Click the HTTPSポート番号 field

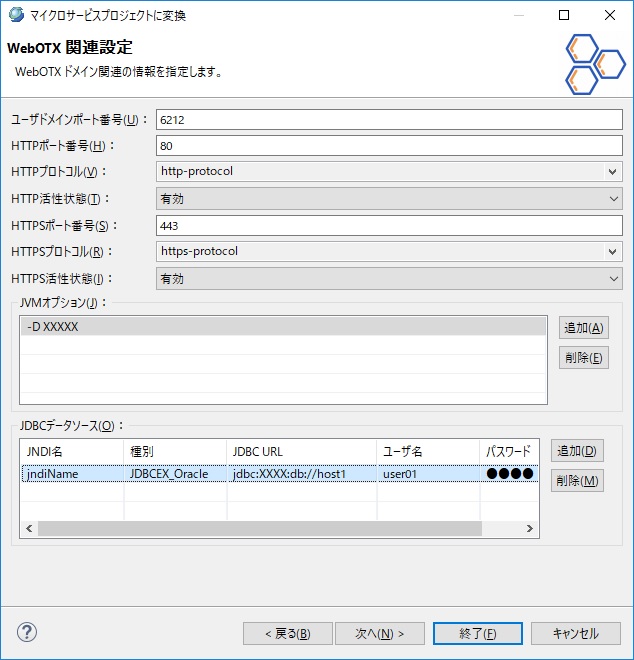pos(389,225)
